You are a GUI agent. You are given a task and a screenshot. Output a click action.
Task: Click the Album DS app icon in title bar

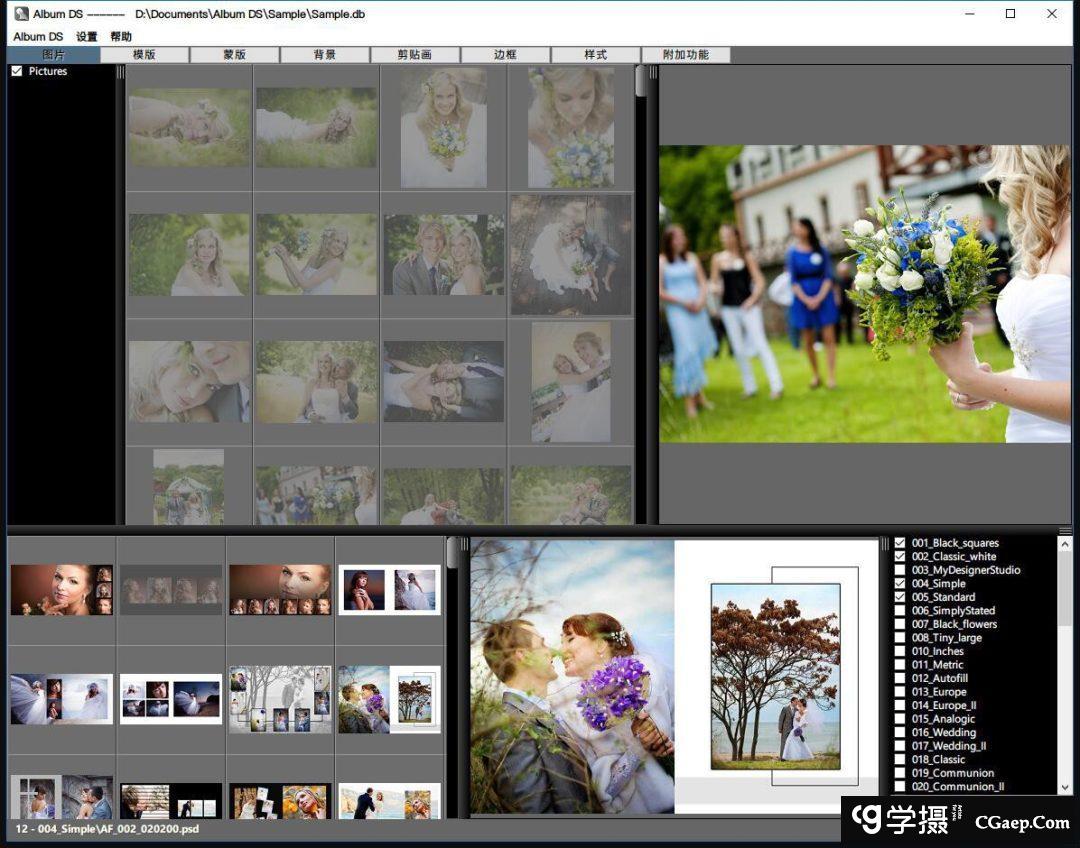(x=21, y=14)
